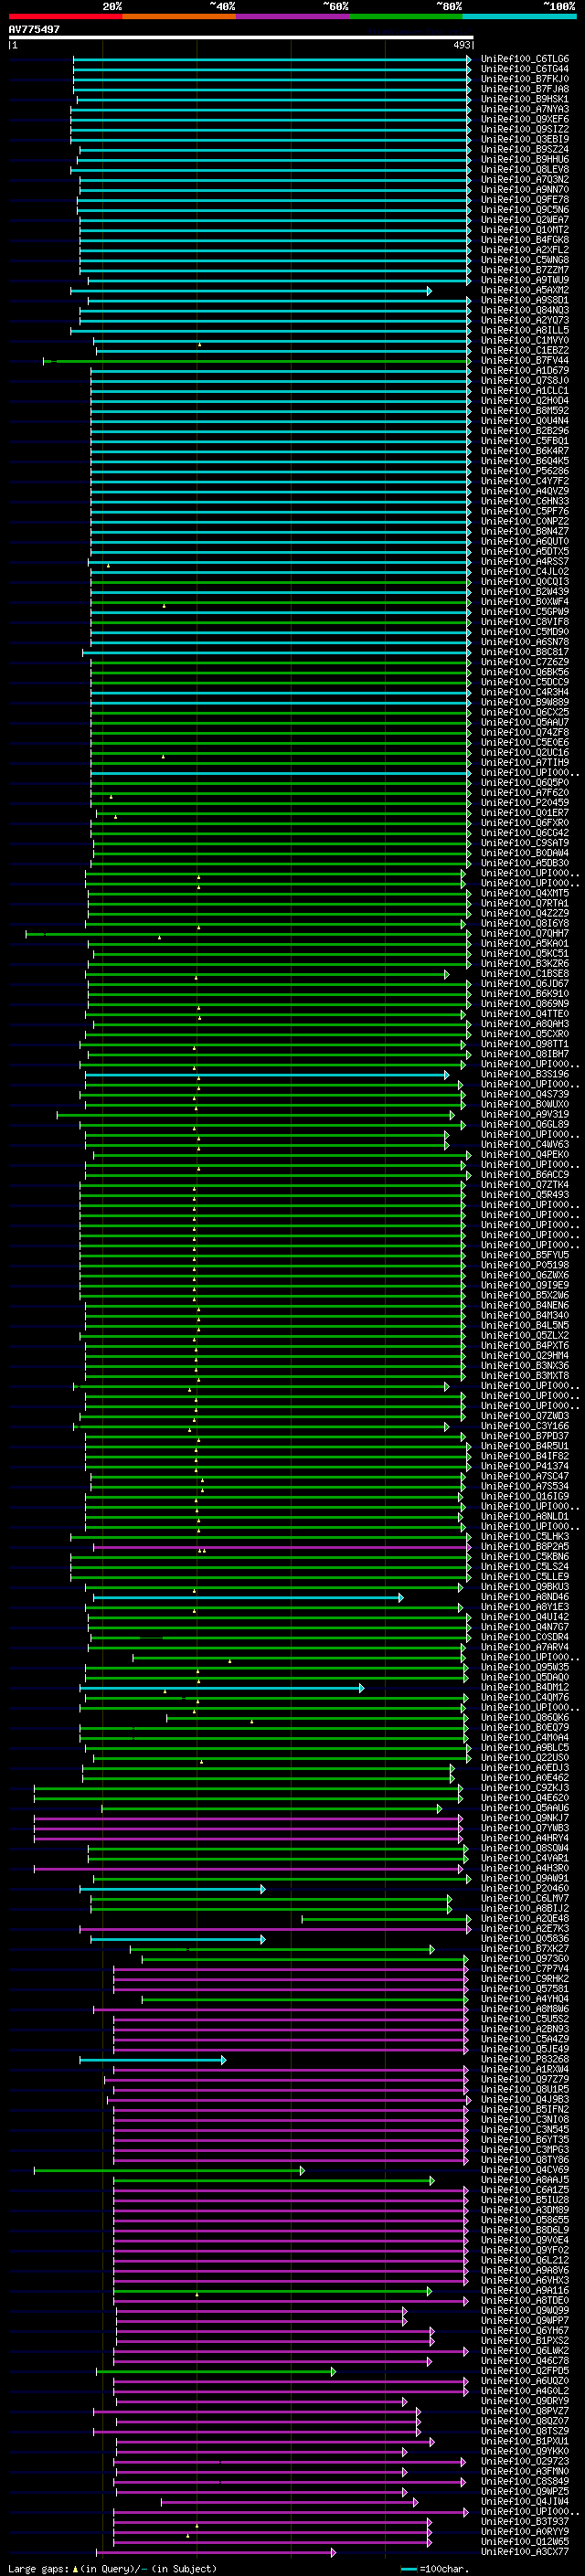This screenshot has width=585, height=2576.
Task: Click the red 20% identity legend segment
Action: click(x=65, y=16)
